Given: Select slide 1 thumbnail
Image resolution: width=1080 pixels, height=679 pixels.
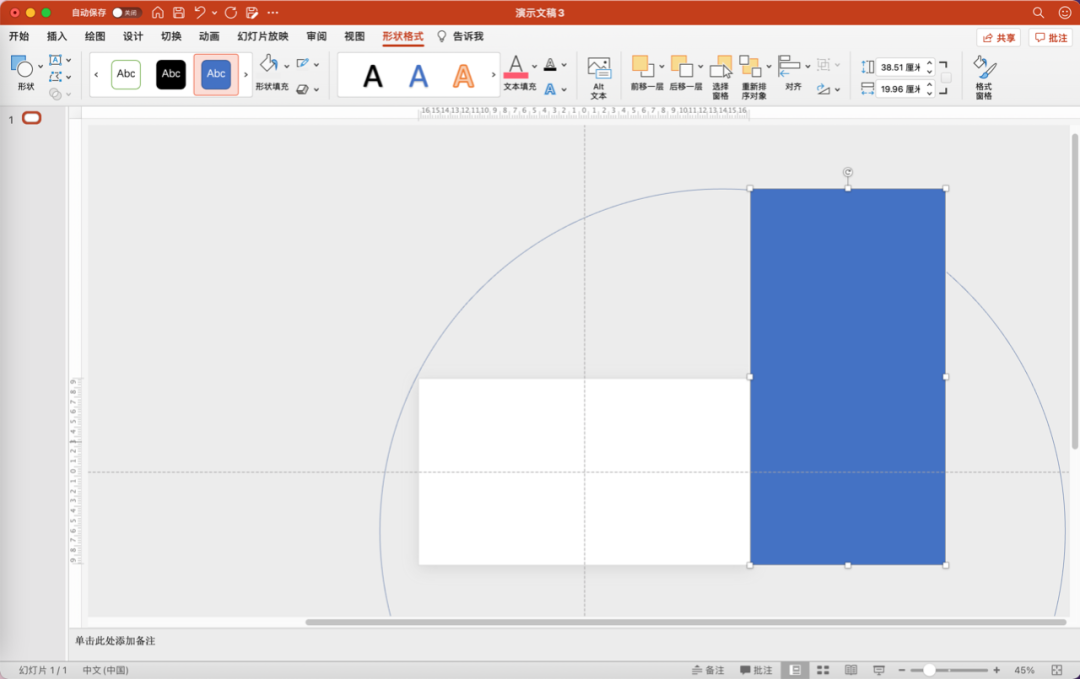Looking at the screenshot, I should [x=32, y=118].
